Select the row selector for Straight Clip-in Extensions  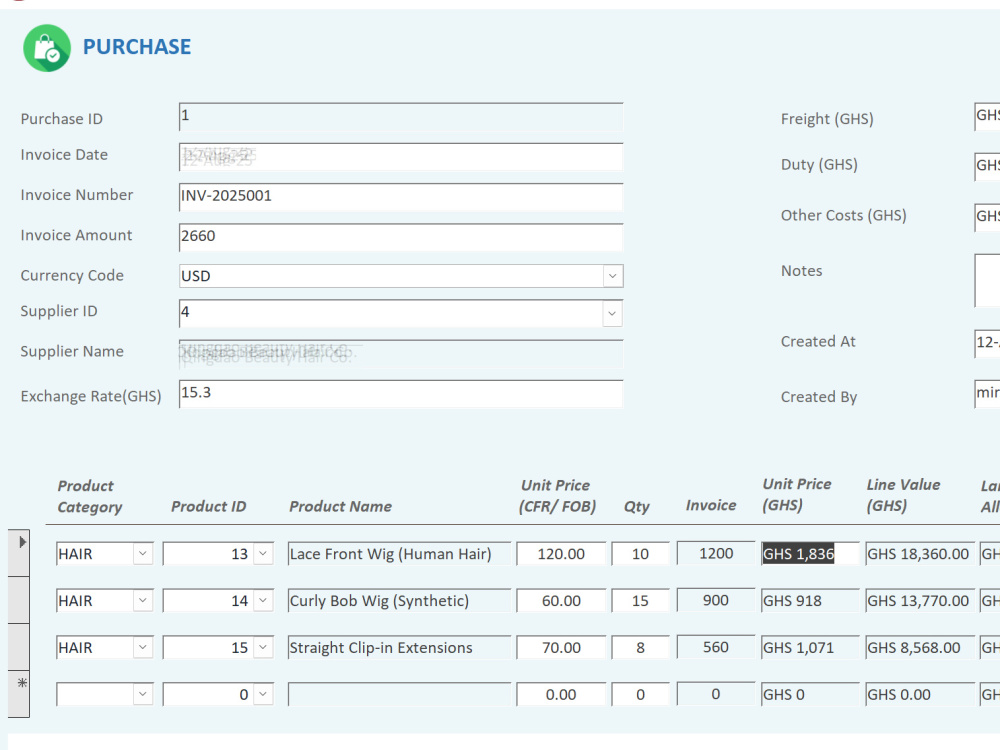coord(19,647)
